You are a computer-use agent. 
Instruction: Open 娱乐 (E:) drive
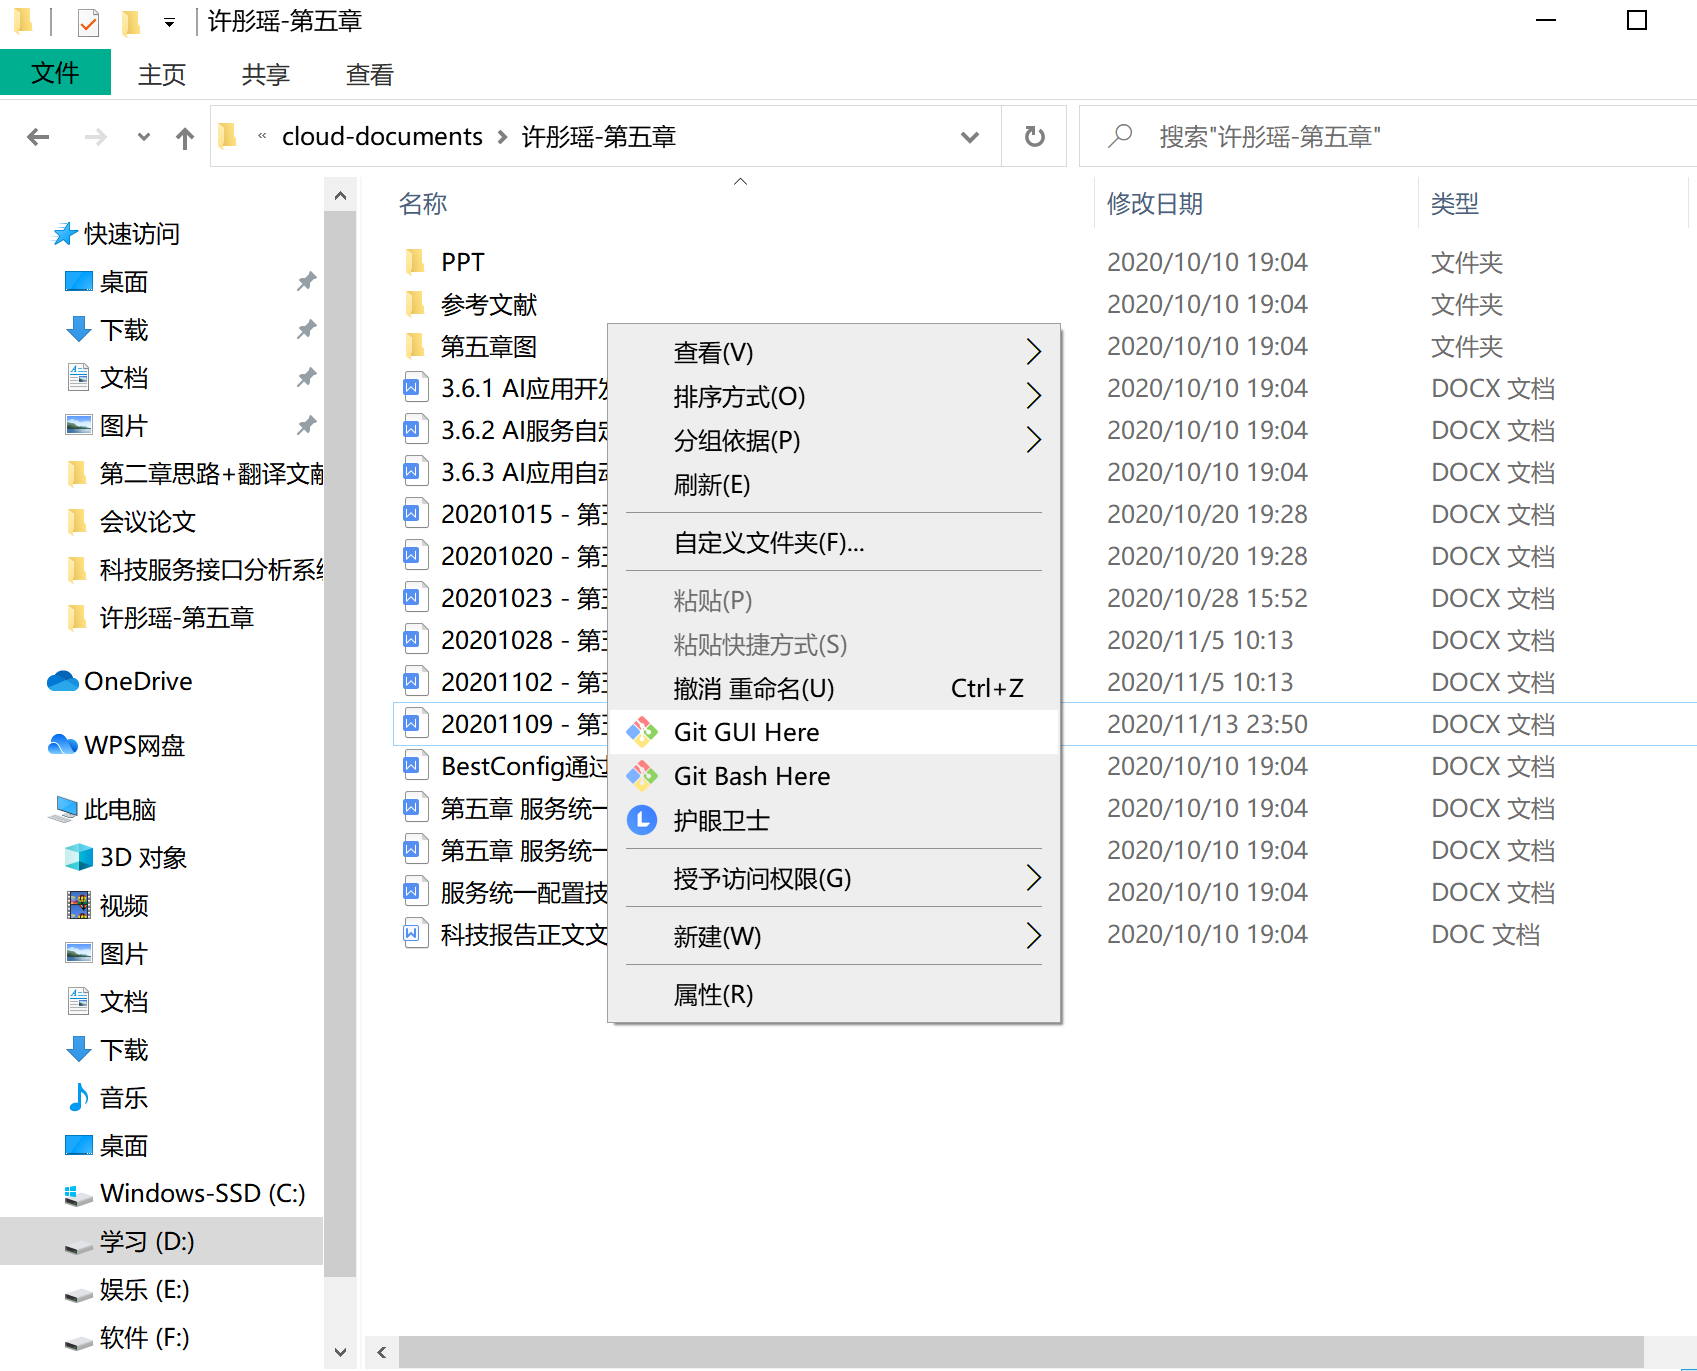pos(127,1290)
